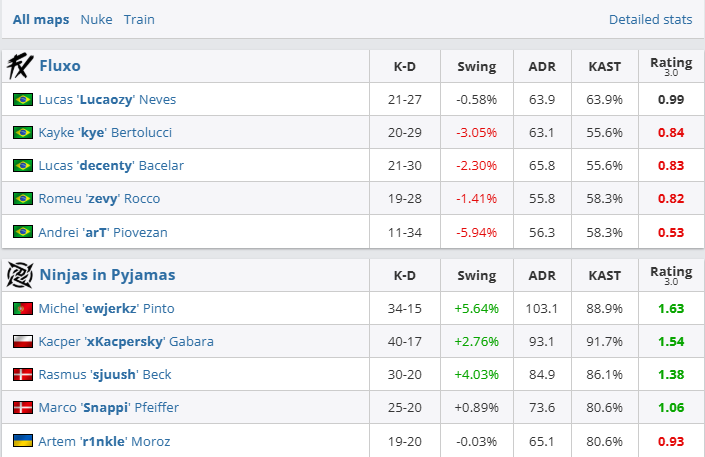Click the Fluxo team logo icon

(x=20, y=67)
